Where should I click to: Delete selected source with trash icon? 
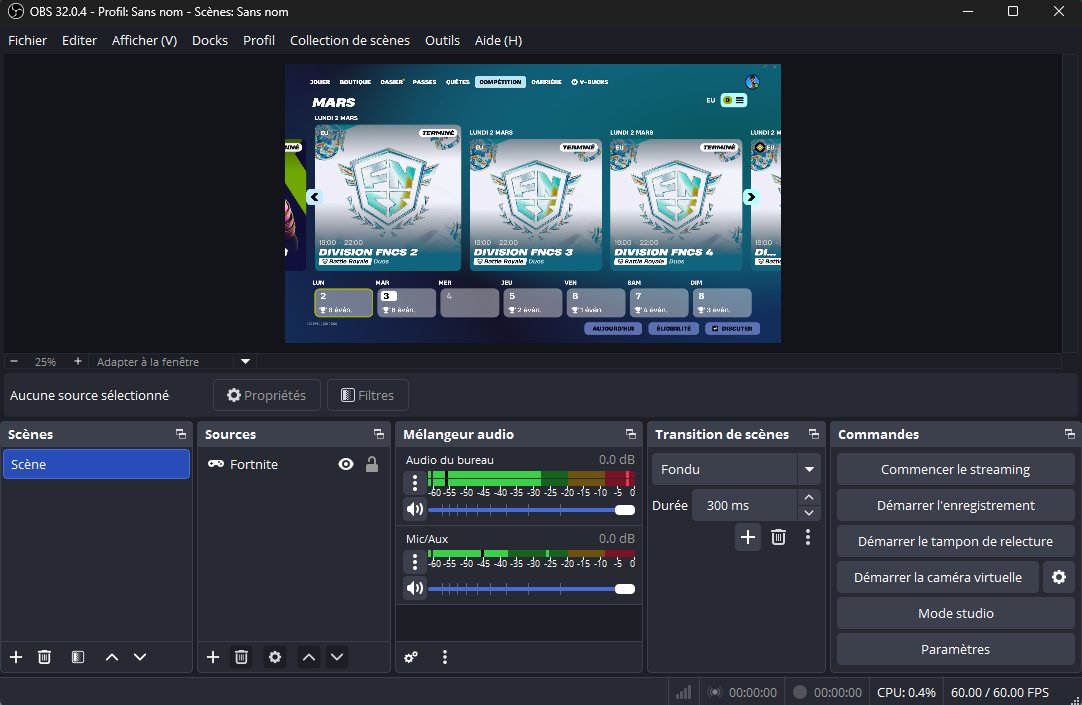tap(242, 657)
